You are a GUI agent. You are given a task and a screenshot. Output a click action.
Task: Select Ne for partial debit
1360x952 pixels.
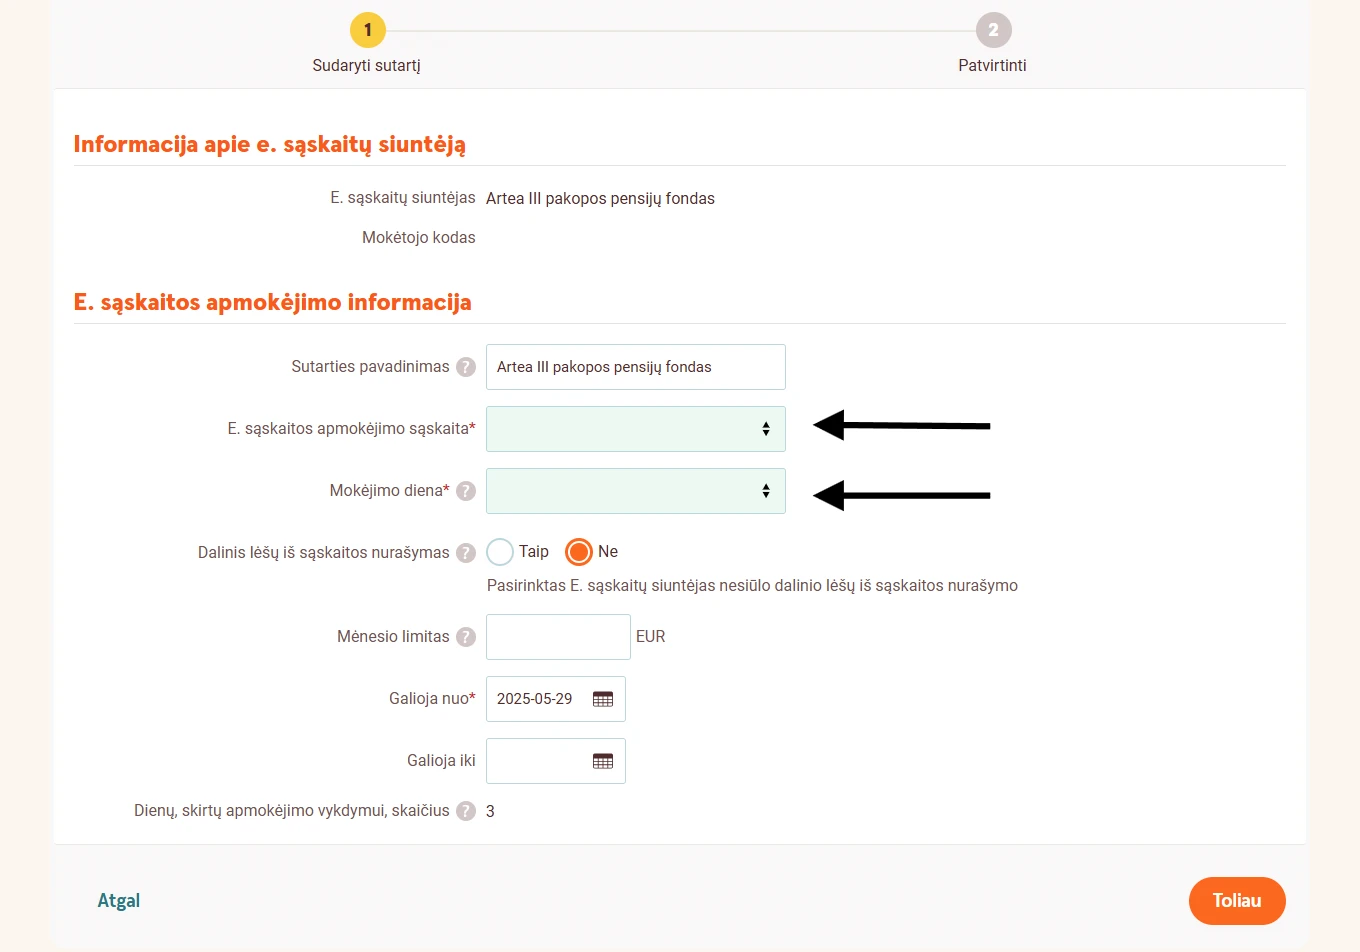(579, 552)
